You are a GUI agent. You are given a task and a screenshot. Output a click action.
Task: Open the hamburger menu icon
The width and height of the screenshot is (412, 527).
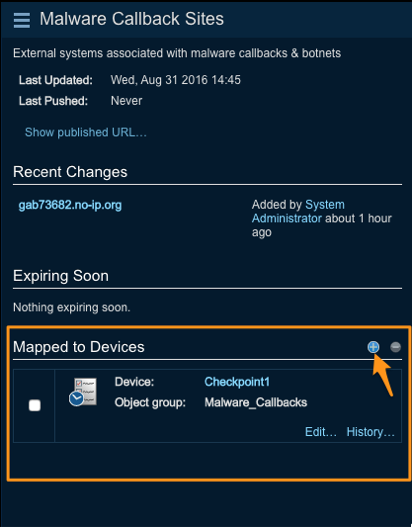(x=22, y=20)
